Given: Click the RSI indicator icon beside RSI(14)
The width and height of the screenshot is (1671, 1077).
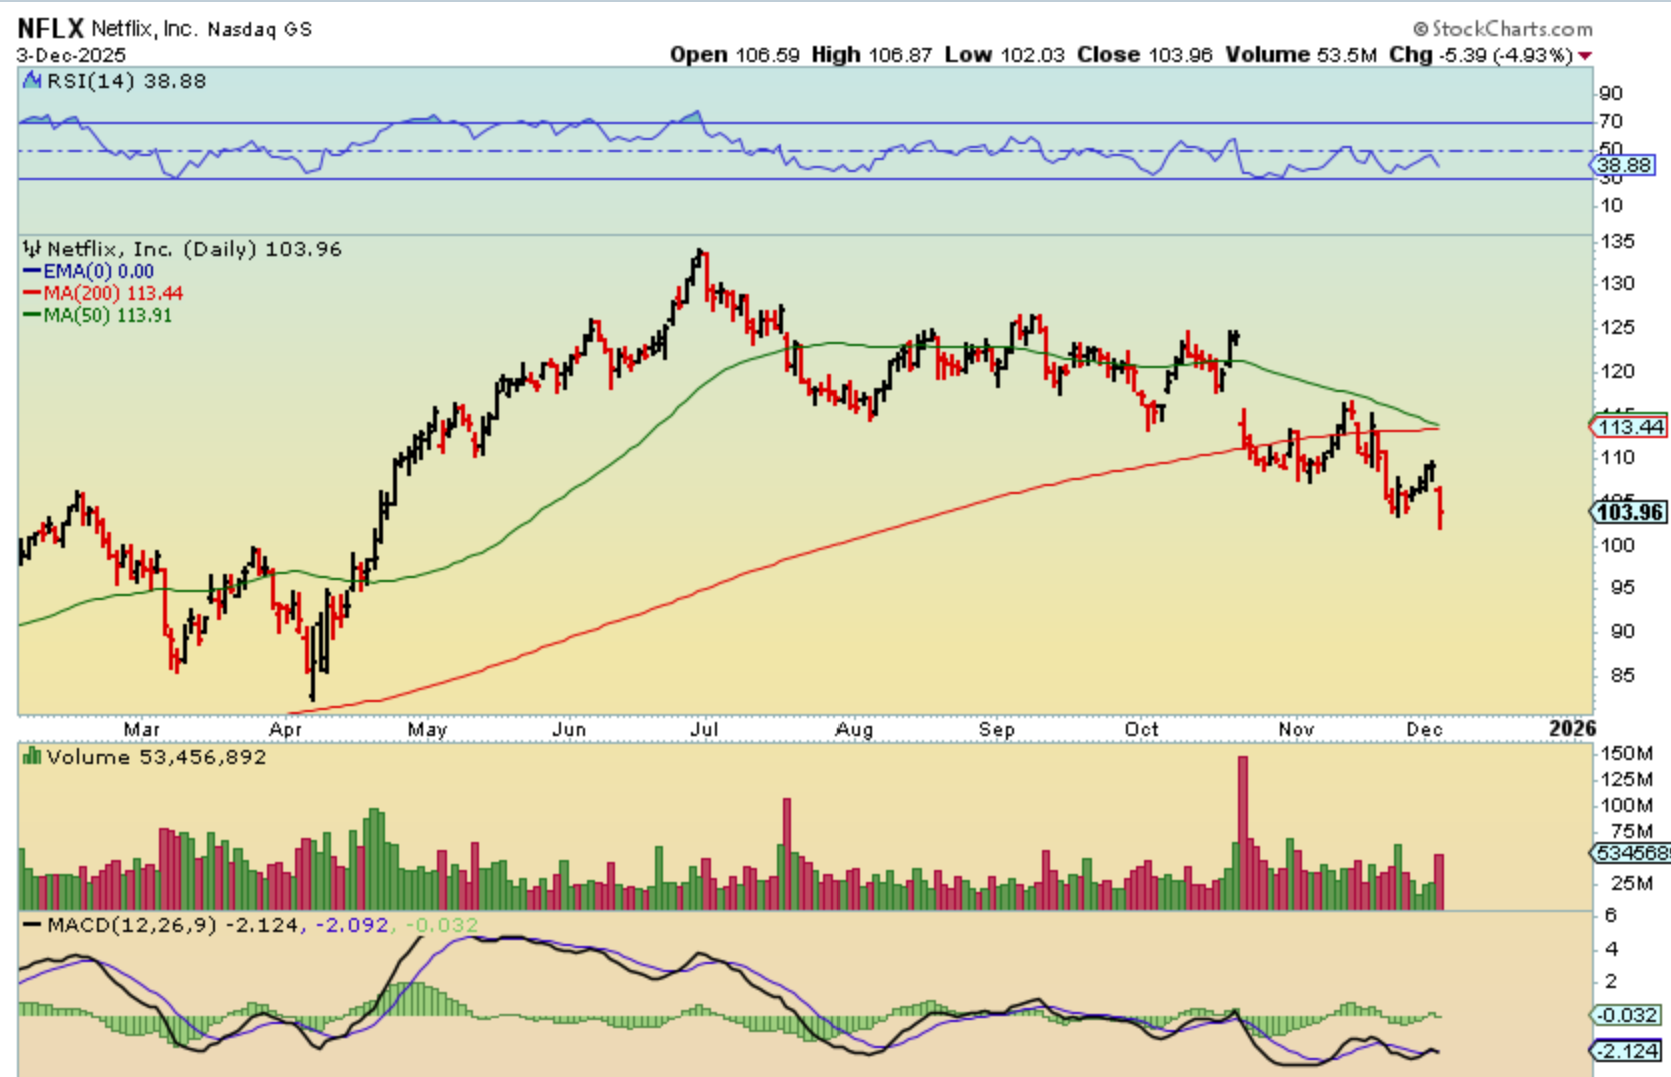Looking at the screenshot, I should click(x=32, y=81).
